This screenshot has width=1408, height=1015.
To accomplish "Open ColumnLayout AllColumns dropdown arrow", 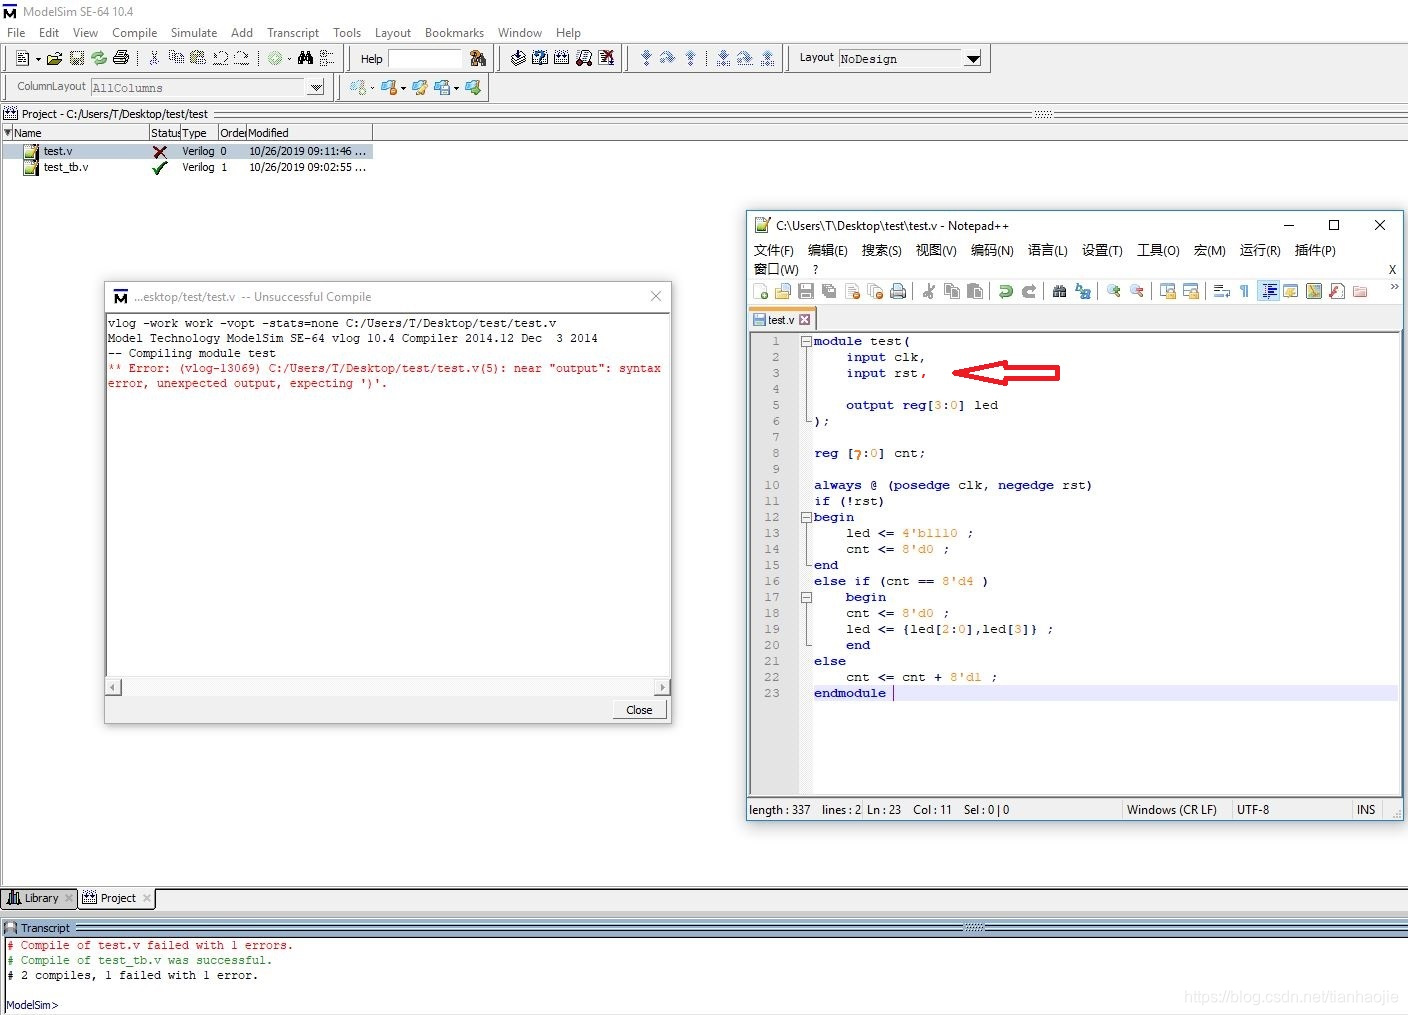I will pyautogui.click(x=316, y=87).
